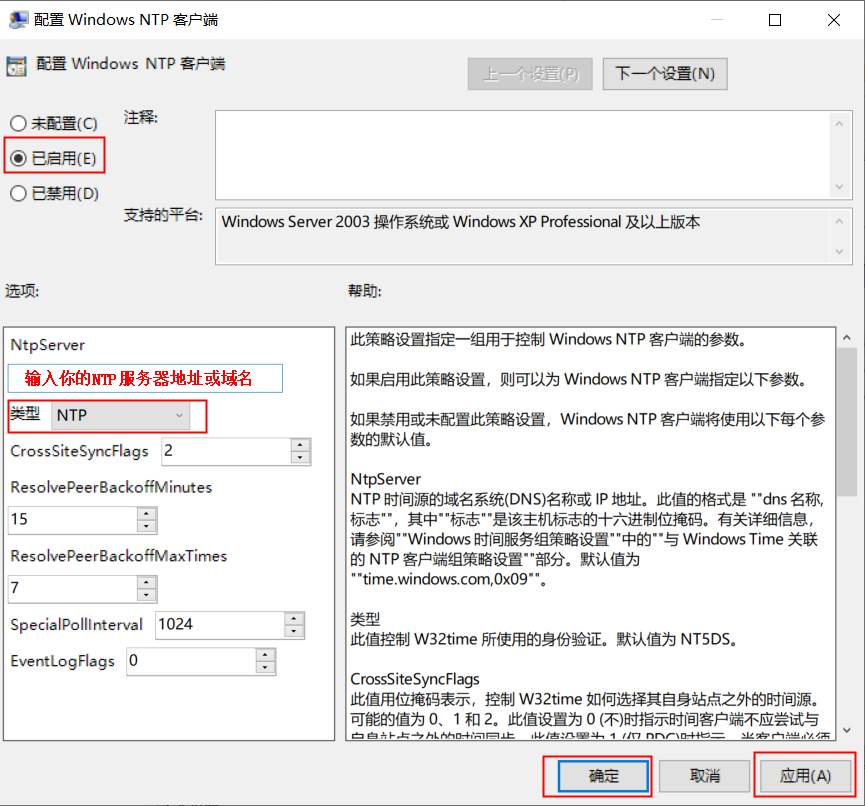
Task: Click the 取消 button
Action: click(x=707, y=776)
